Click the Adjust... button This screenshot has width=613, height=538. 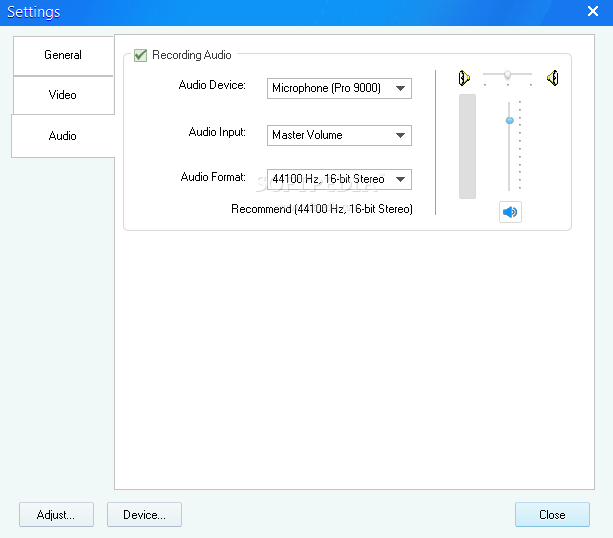pos(56,515)
